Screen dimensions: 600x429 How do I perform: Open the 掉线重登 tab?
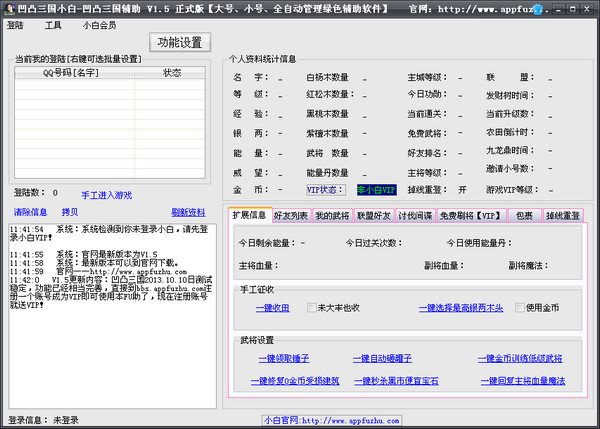click(563, 216)
